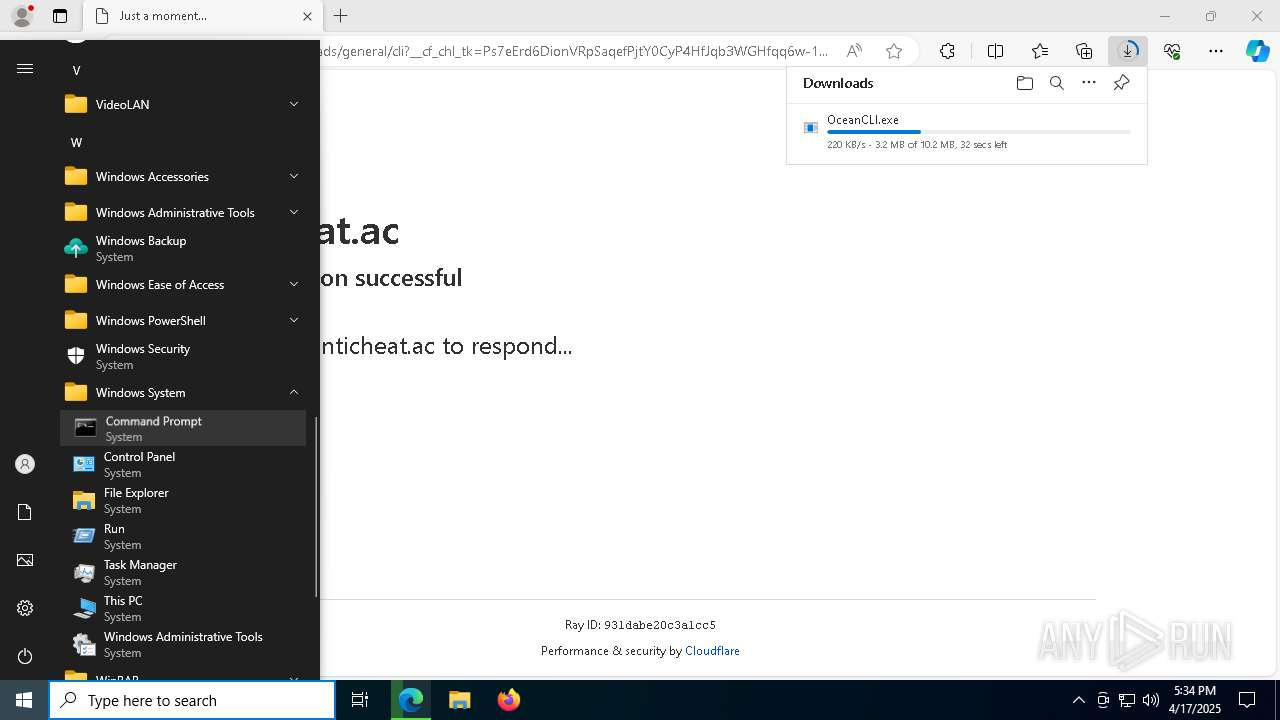The width and height of the screenshot is (1280, 720).
Task: Follow the Cloudflare link
Action: 712,651
